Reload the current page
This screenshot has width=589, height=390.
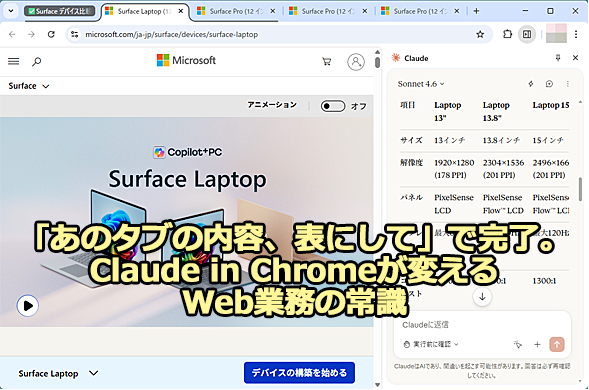(51, 35)
